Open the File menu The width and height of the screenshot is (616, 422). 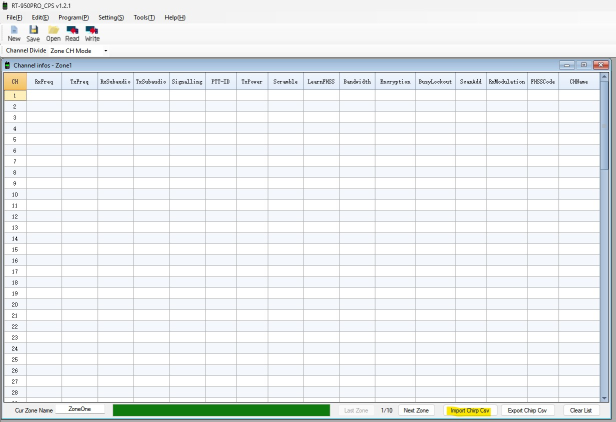click(x=14, y=18)
